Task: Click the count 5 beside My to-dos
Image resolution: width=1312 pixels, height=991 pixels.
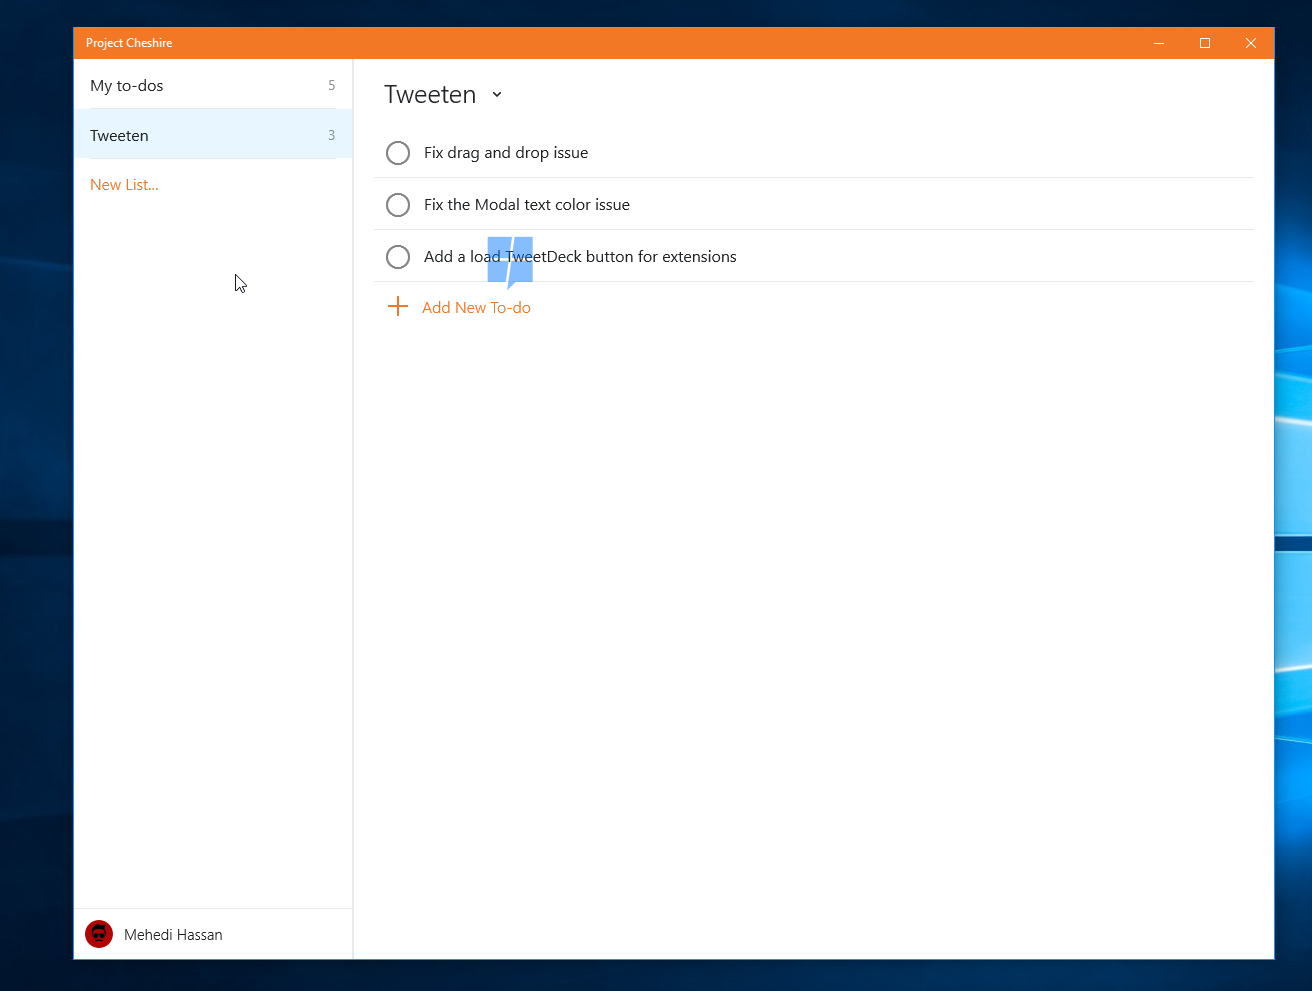Action: 332,85
